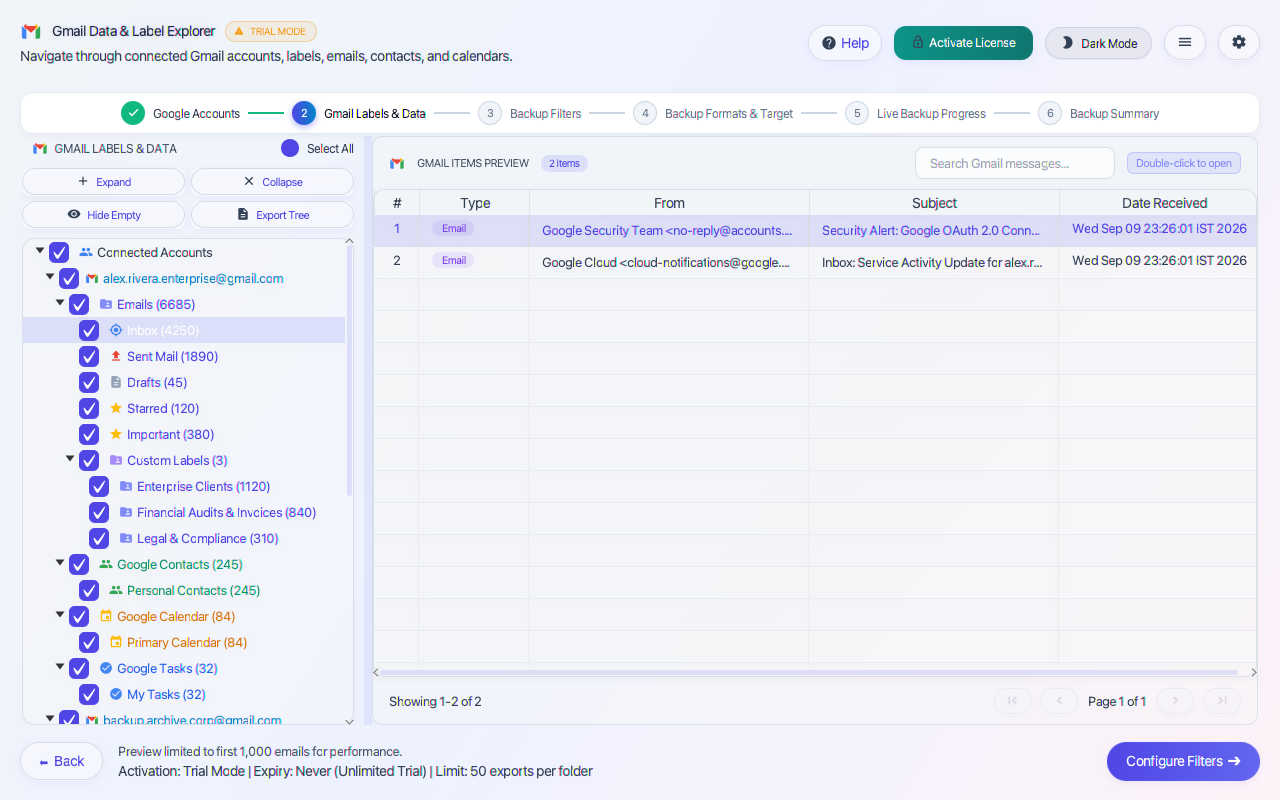Viewport: 1280px width, 800px height.
Task: Collapse the Connected Accounts tree node
Action: pos(40,251)
